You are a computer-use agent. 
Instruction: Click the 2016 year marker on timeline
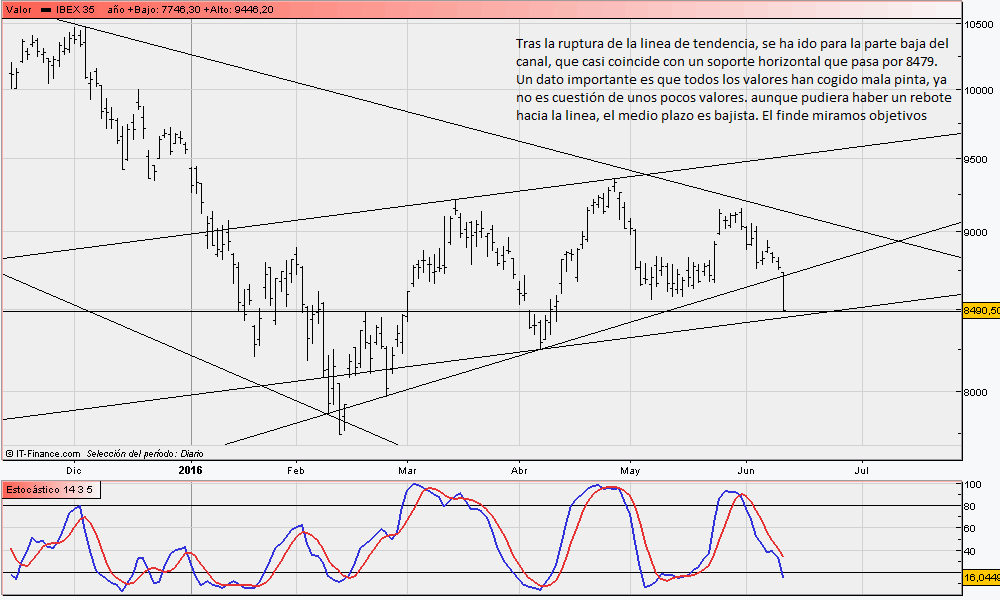[190, 468]
